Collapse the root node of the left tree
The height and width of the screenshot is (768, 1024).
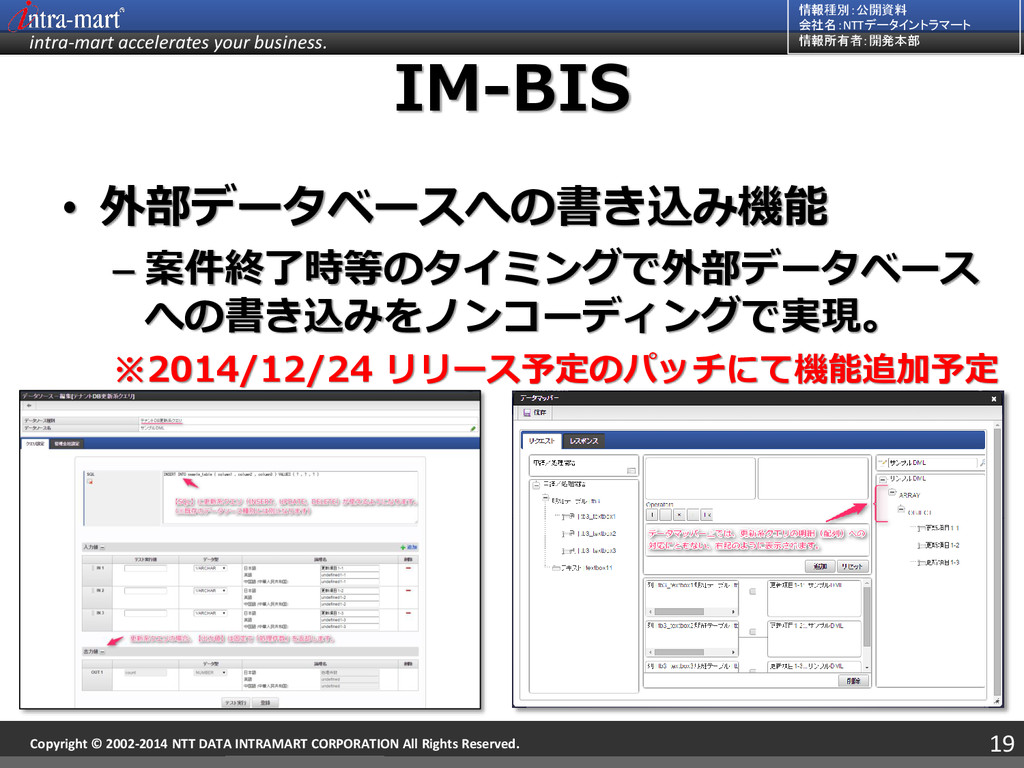[x=536, y=485]
